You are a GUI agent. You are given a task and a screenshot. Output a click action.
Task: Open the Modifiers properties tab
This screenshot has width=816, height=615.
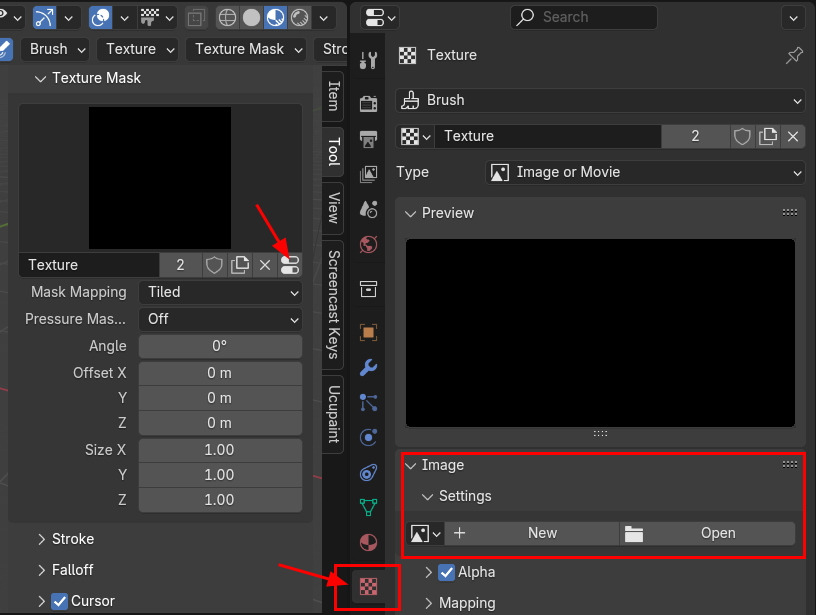tap(368, 367)
